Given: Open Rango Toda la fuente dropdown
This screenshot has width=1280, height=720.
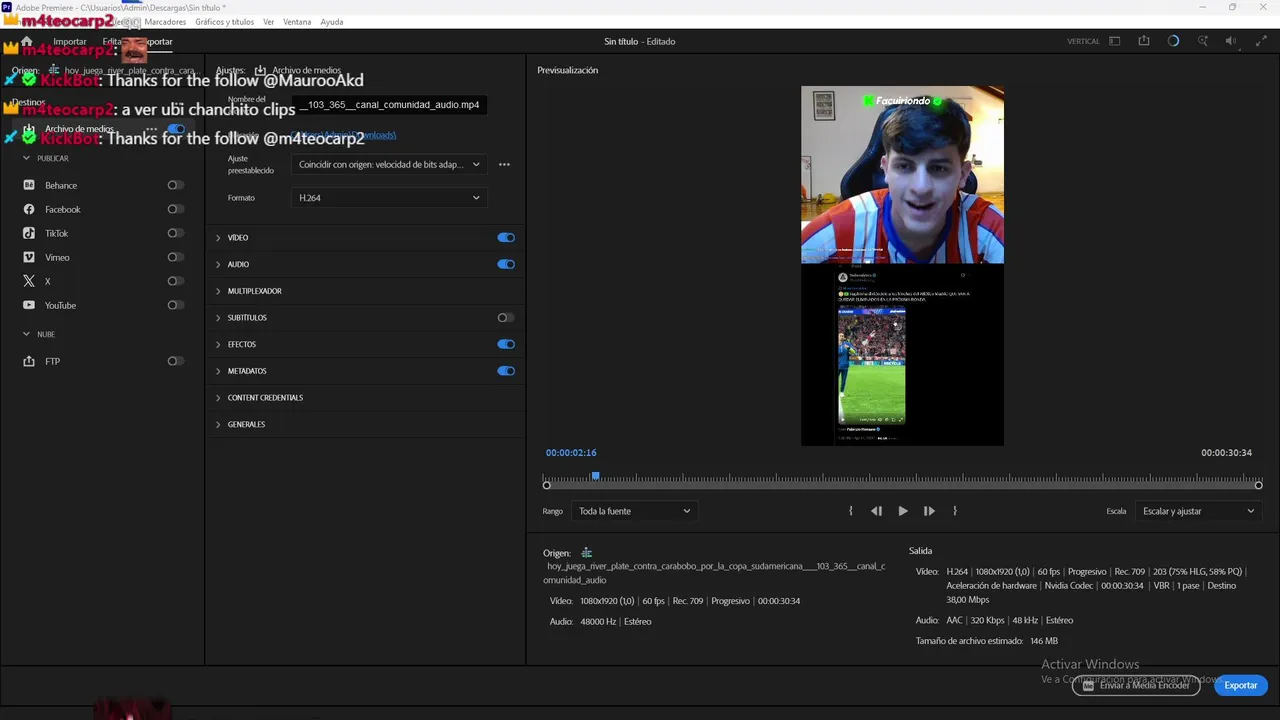Looking at the screenshot, I should 633,511.
